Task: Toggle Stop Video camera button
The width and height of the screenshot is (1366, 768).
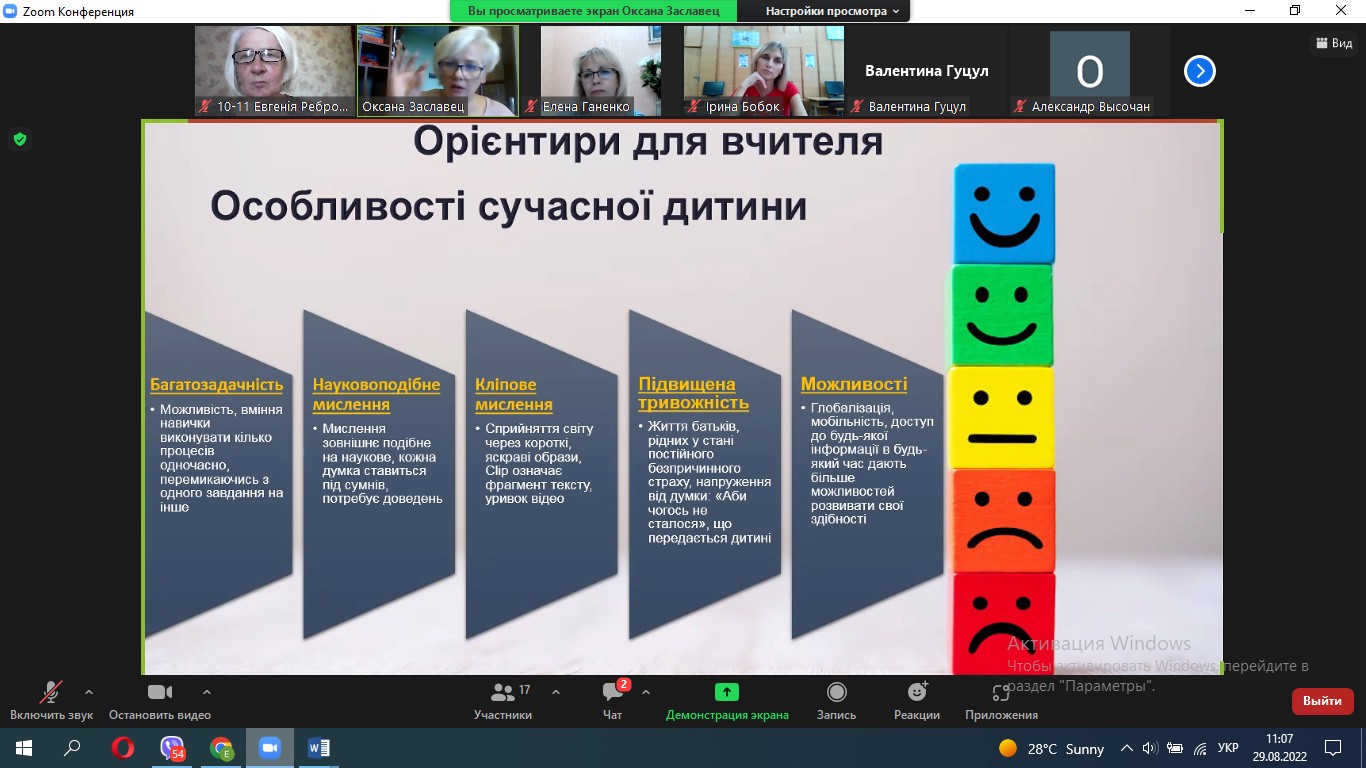Action: [x=160, y=693]
